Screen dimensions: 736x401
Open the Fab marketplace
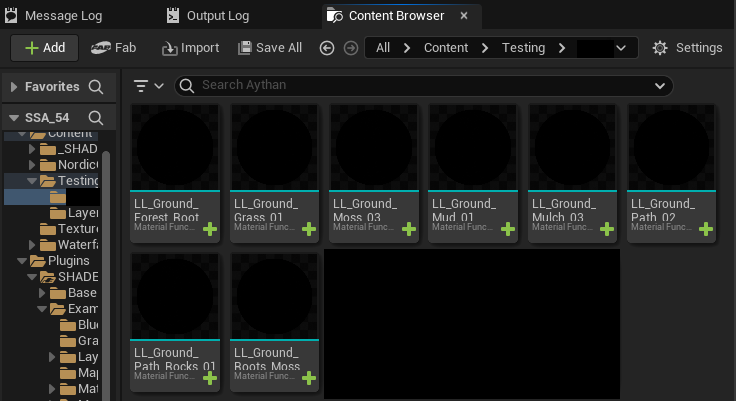(113, 48)
